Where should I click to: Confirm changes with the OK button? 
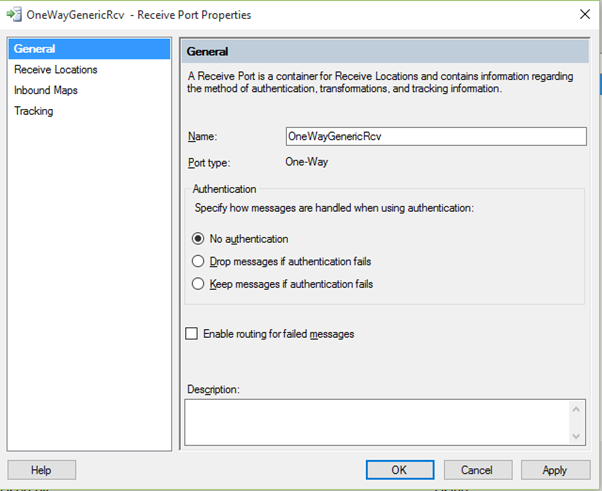[x=400, y=470]
